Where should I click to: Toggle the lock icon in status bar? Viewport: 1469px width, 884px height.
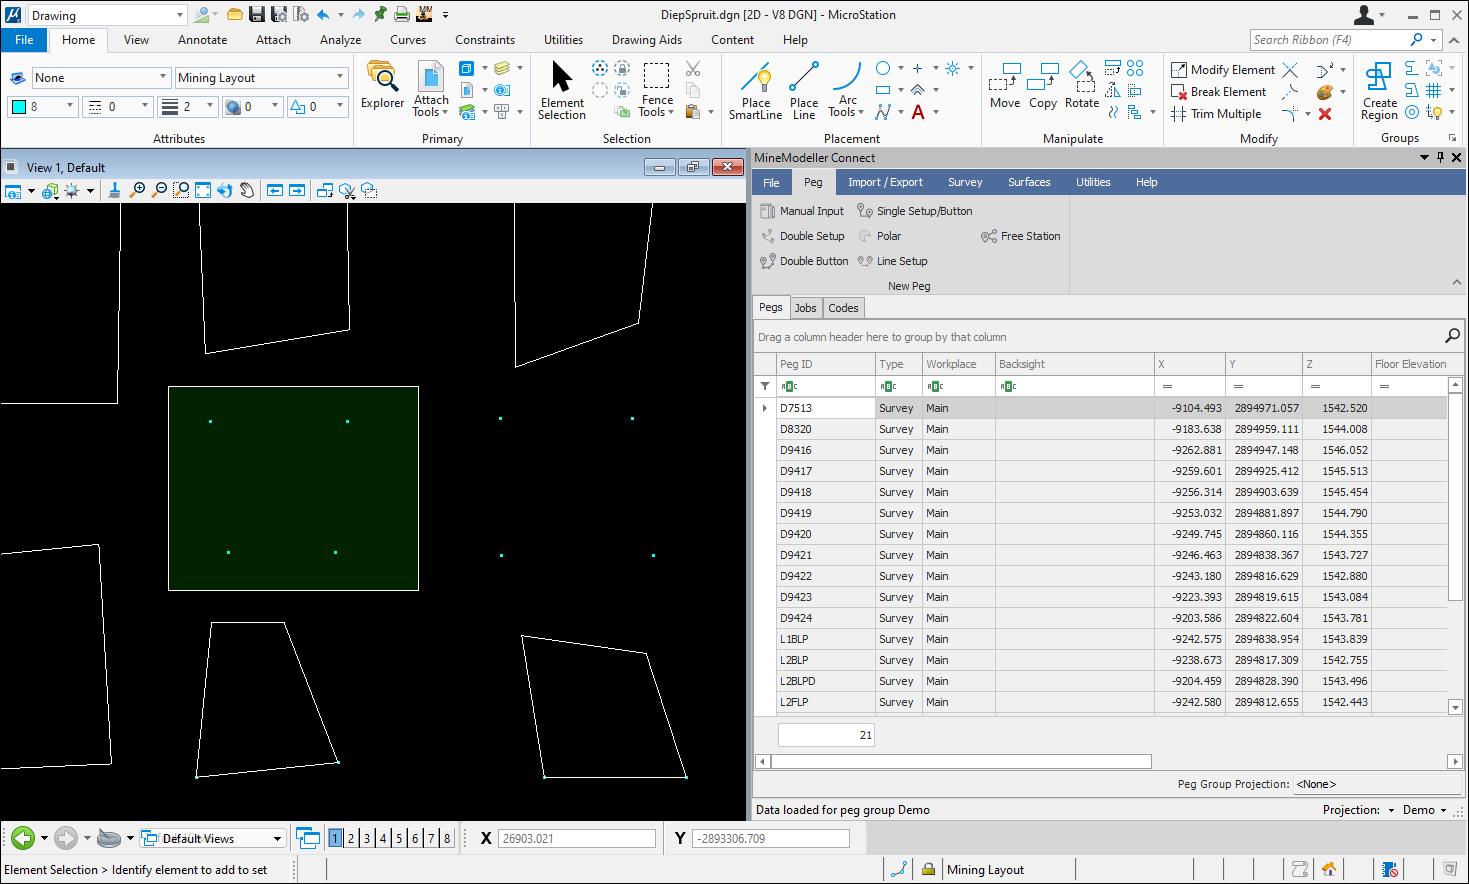tap(928, 869)
